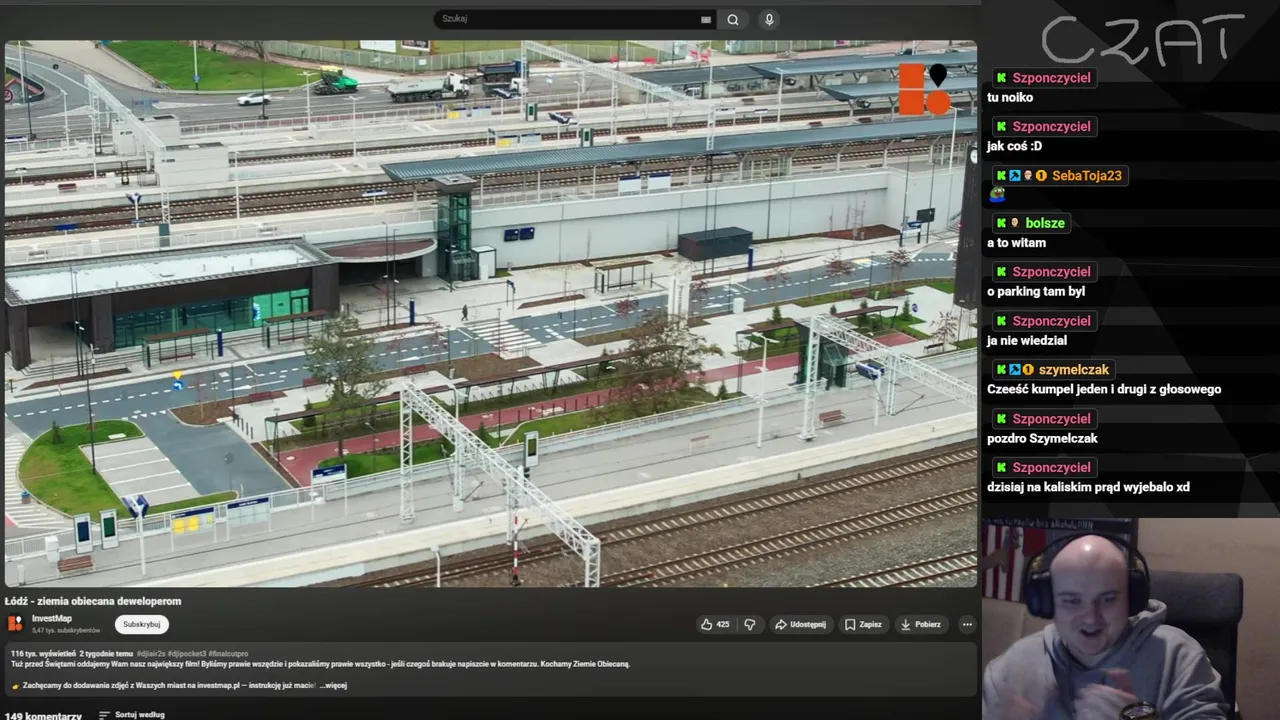
Task: Click the video player frame
Action: point(490,313)
